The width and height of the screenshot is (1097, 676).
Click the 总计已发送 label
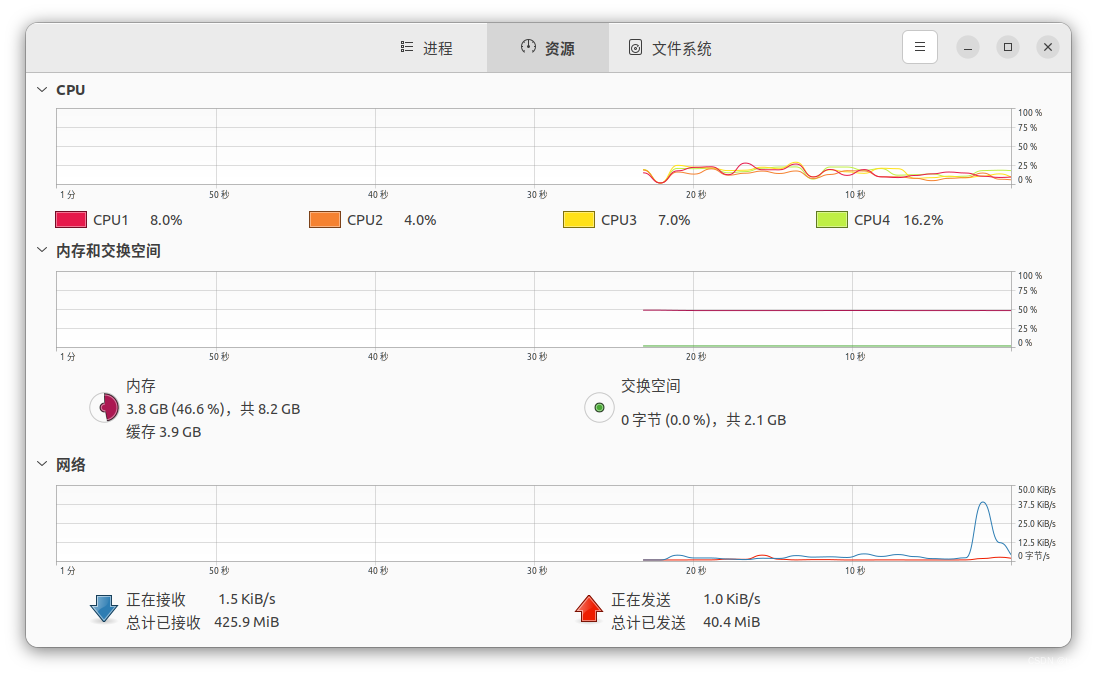[649, 622]
